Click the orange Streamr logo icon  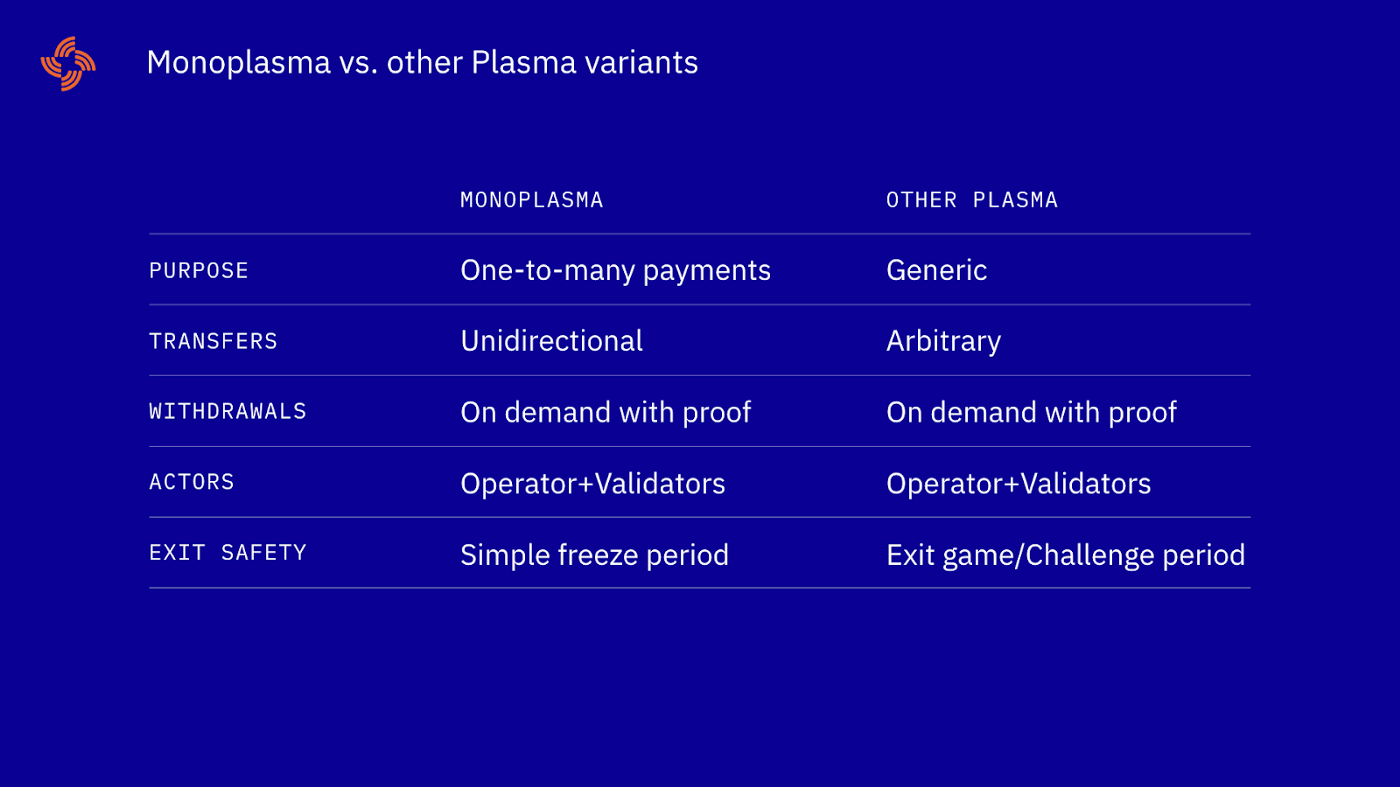(x=68, y=63)
